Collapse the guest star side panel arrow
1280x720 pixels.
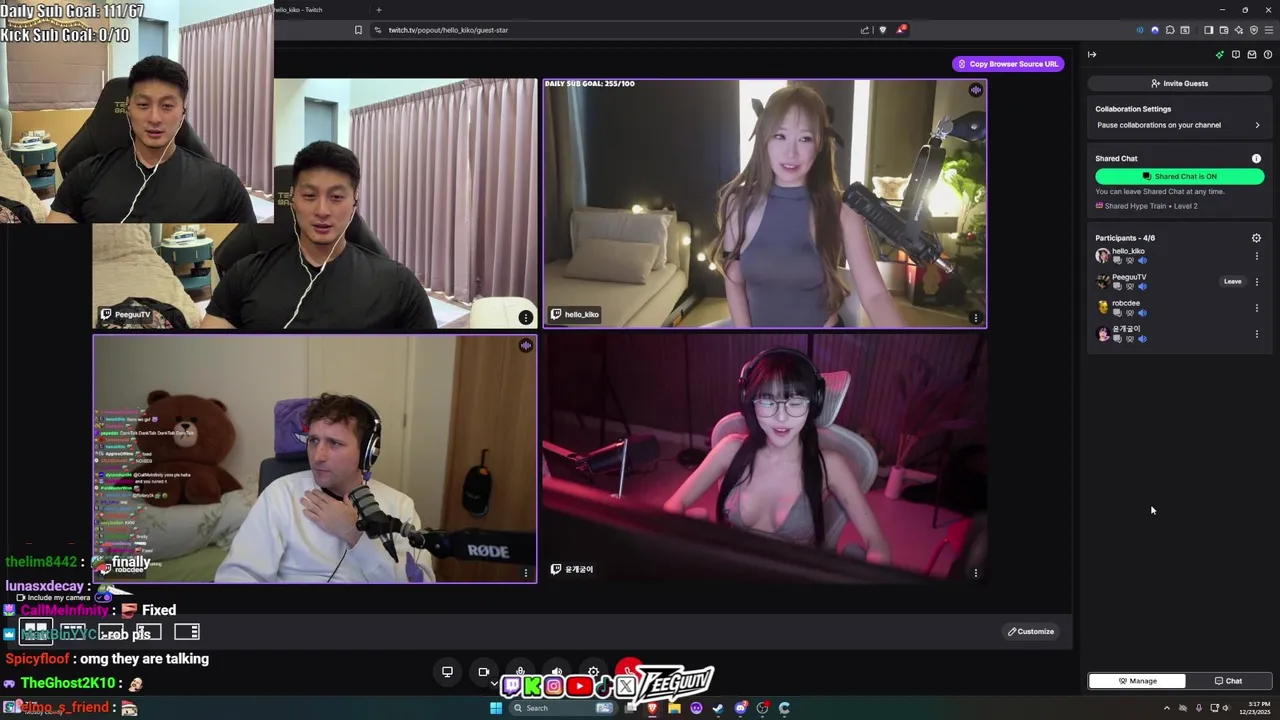coord(1092,55)
